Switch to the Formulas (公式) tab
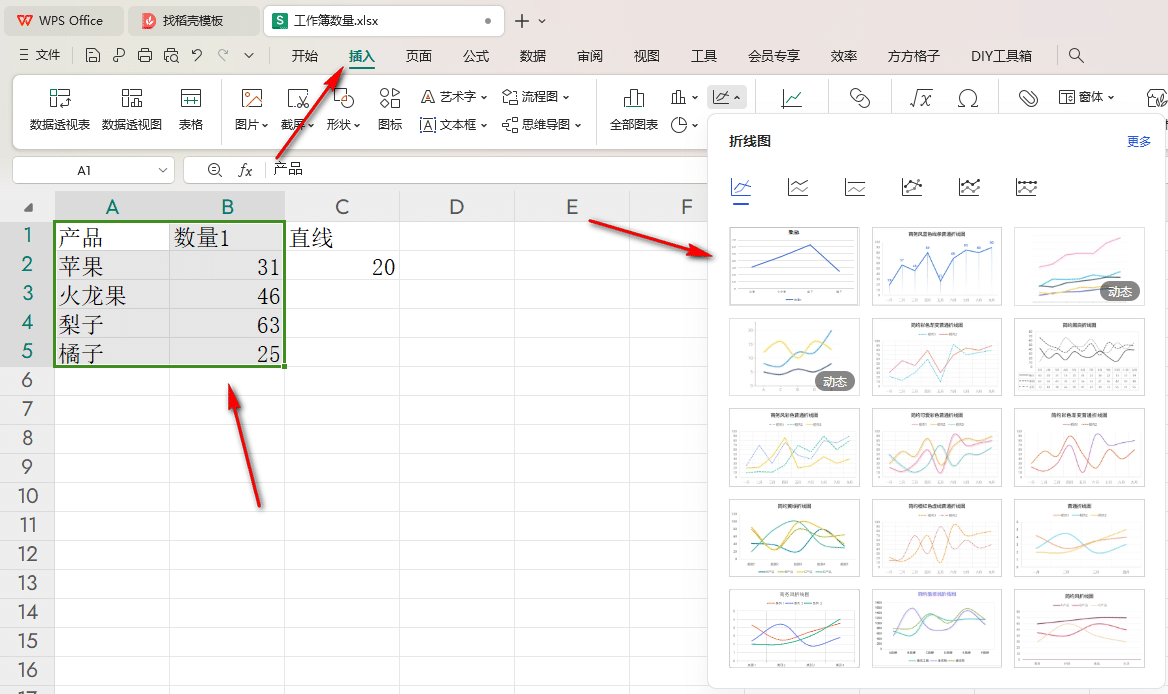 tap(476, 56)
